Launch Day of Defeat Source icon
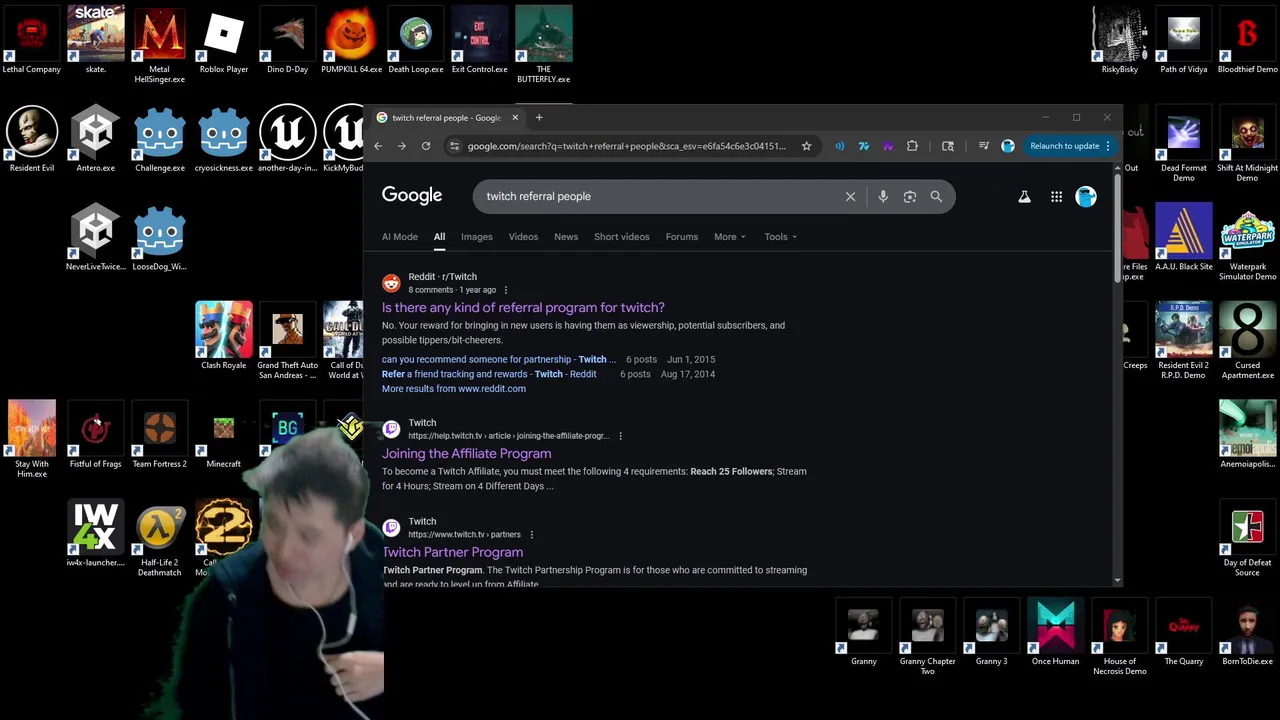 point(1248,537)
